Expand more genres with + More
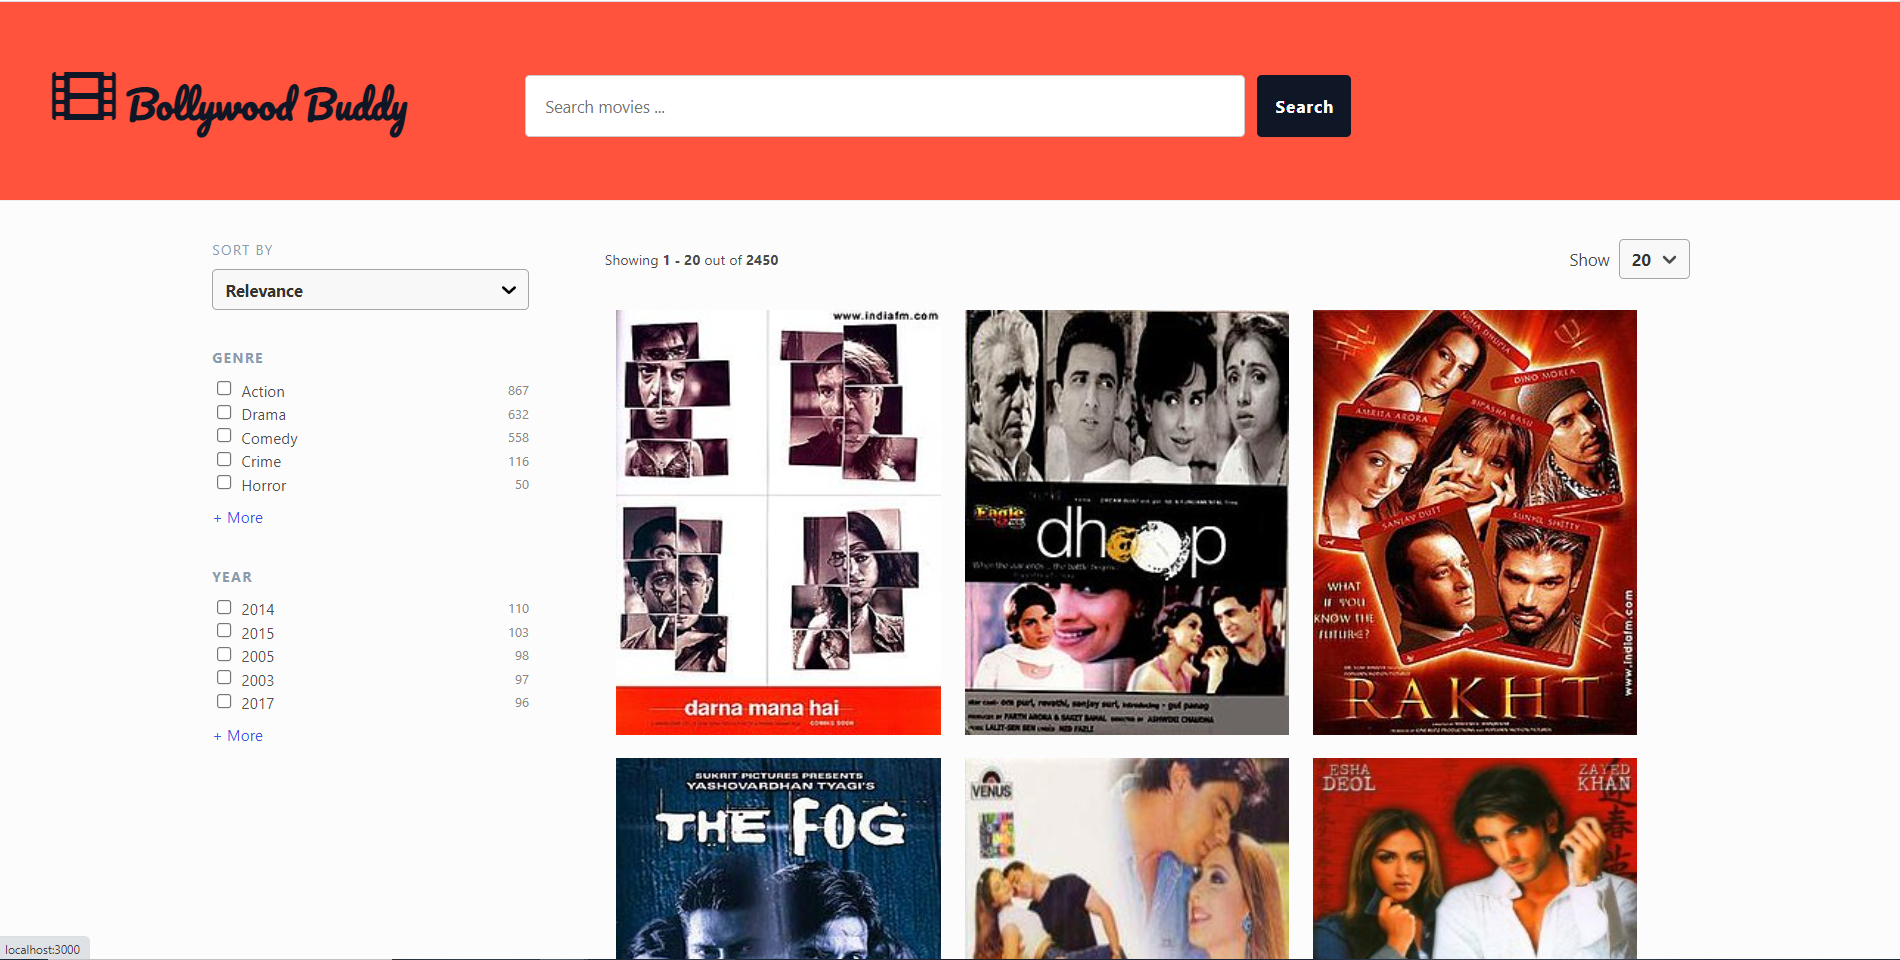1900x960 pixels. (x=238, y=517)
